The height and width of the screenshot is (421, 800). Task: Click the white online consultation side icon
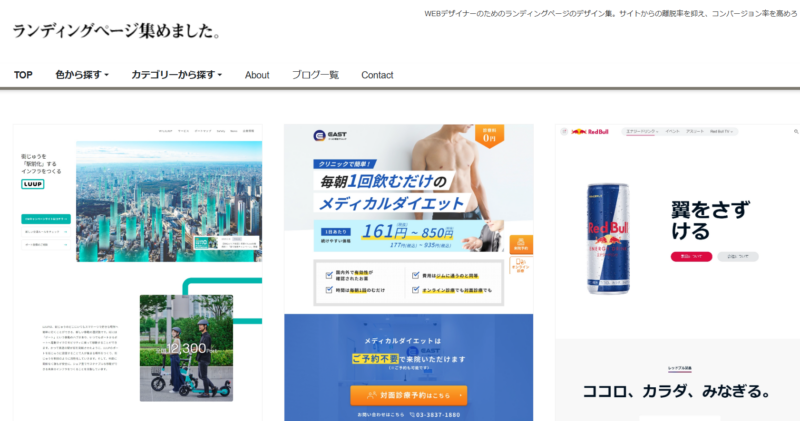point(521,266)
